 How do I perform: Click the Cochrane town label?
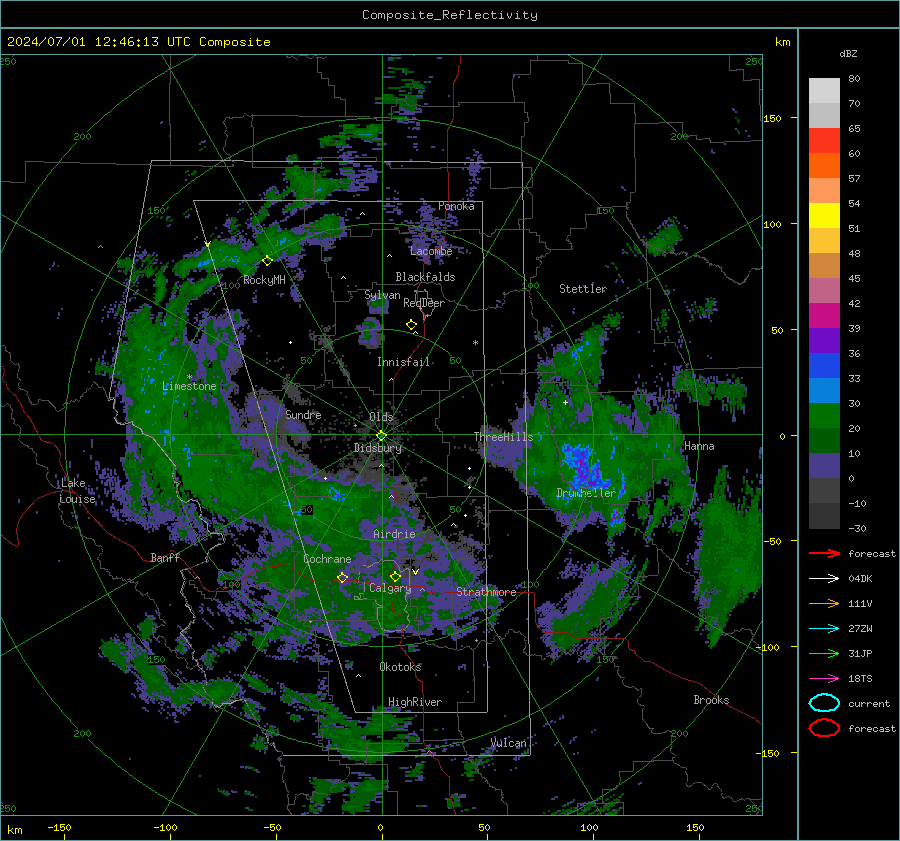pos(327,559)
